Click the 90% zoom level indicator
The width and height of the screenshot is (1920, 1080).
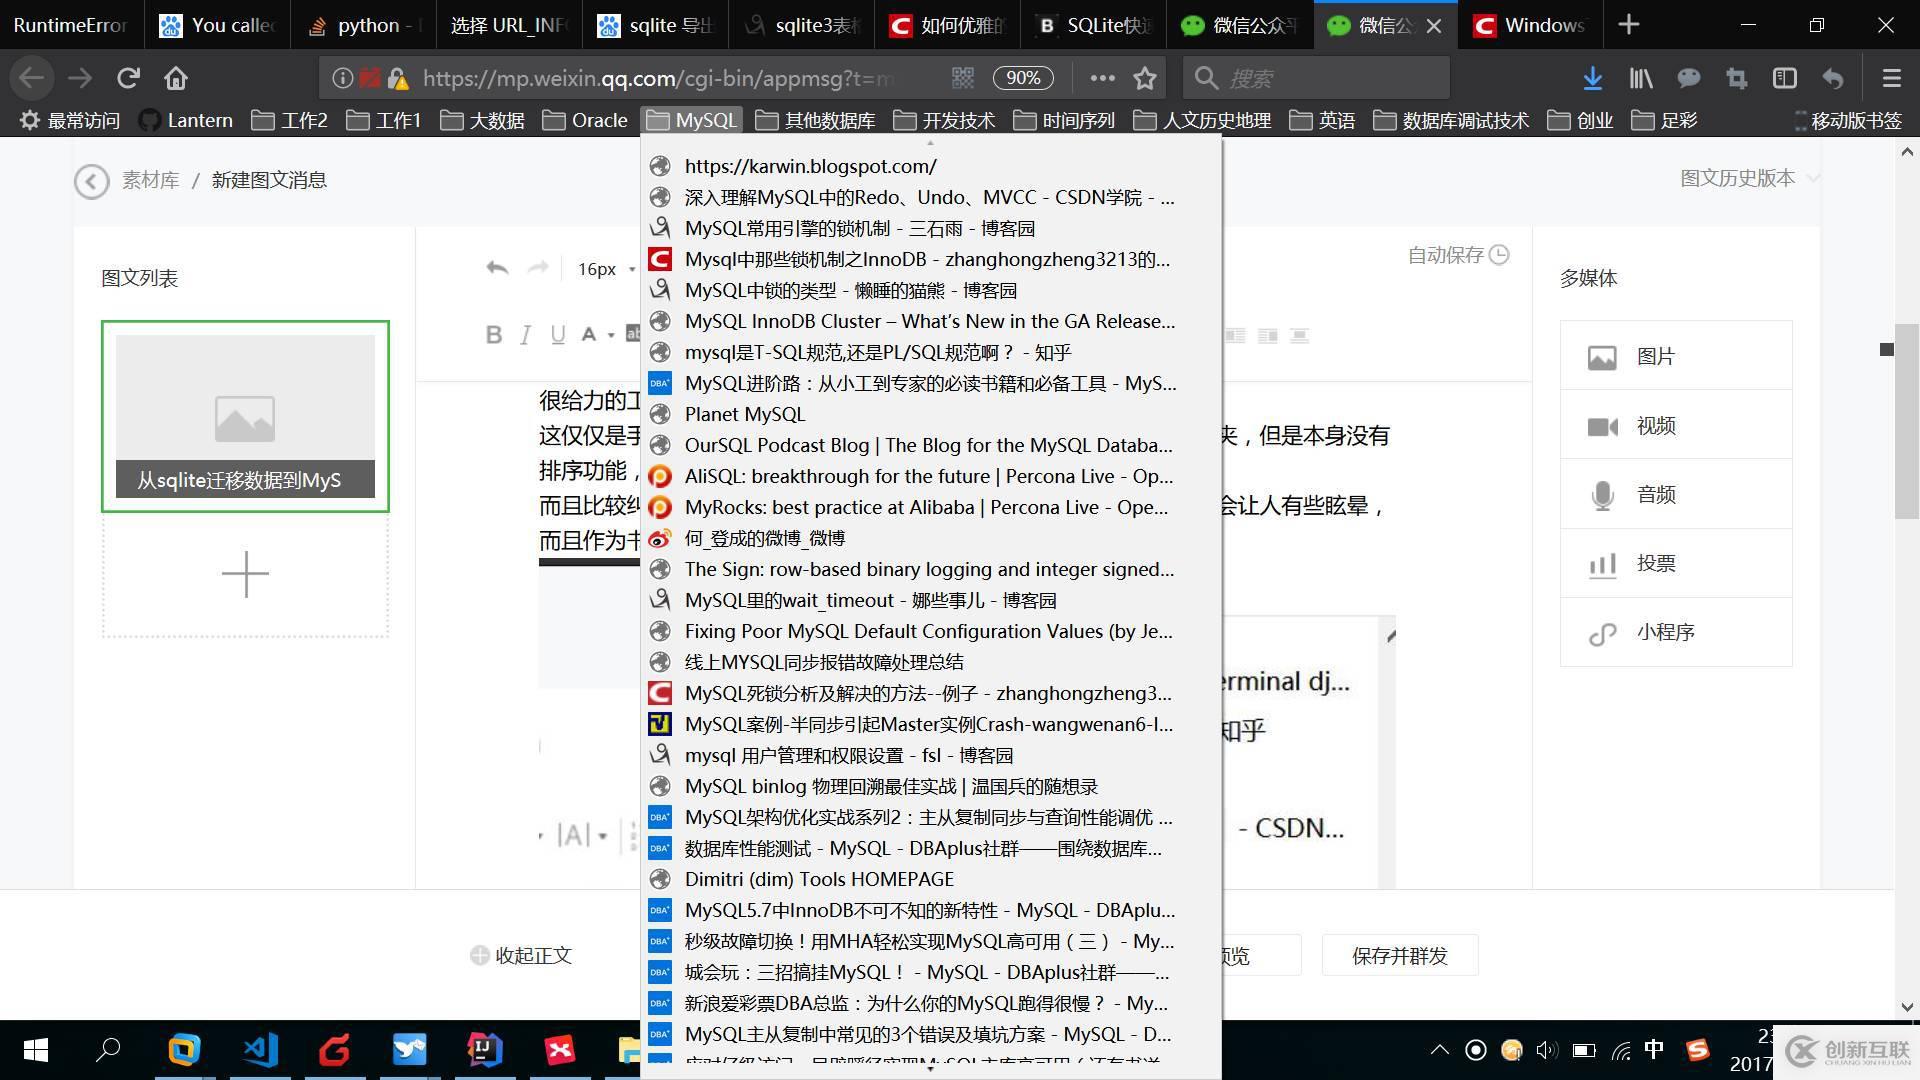tap(1022, 78)
